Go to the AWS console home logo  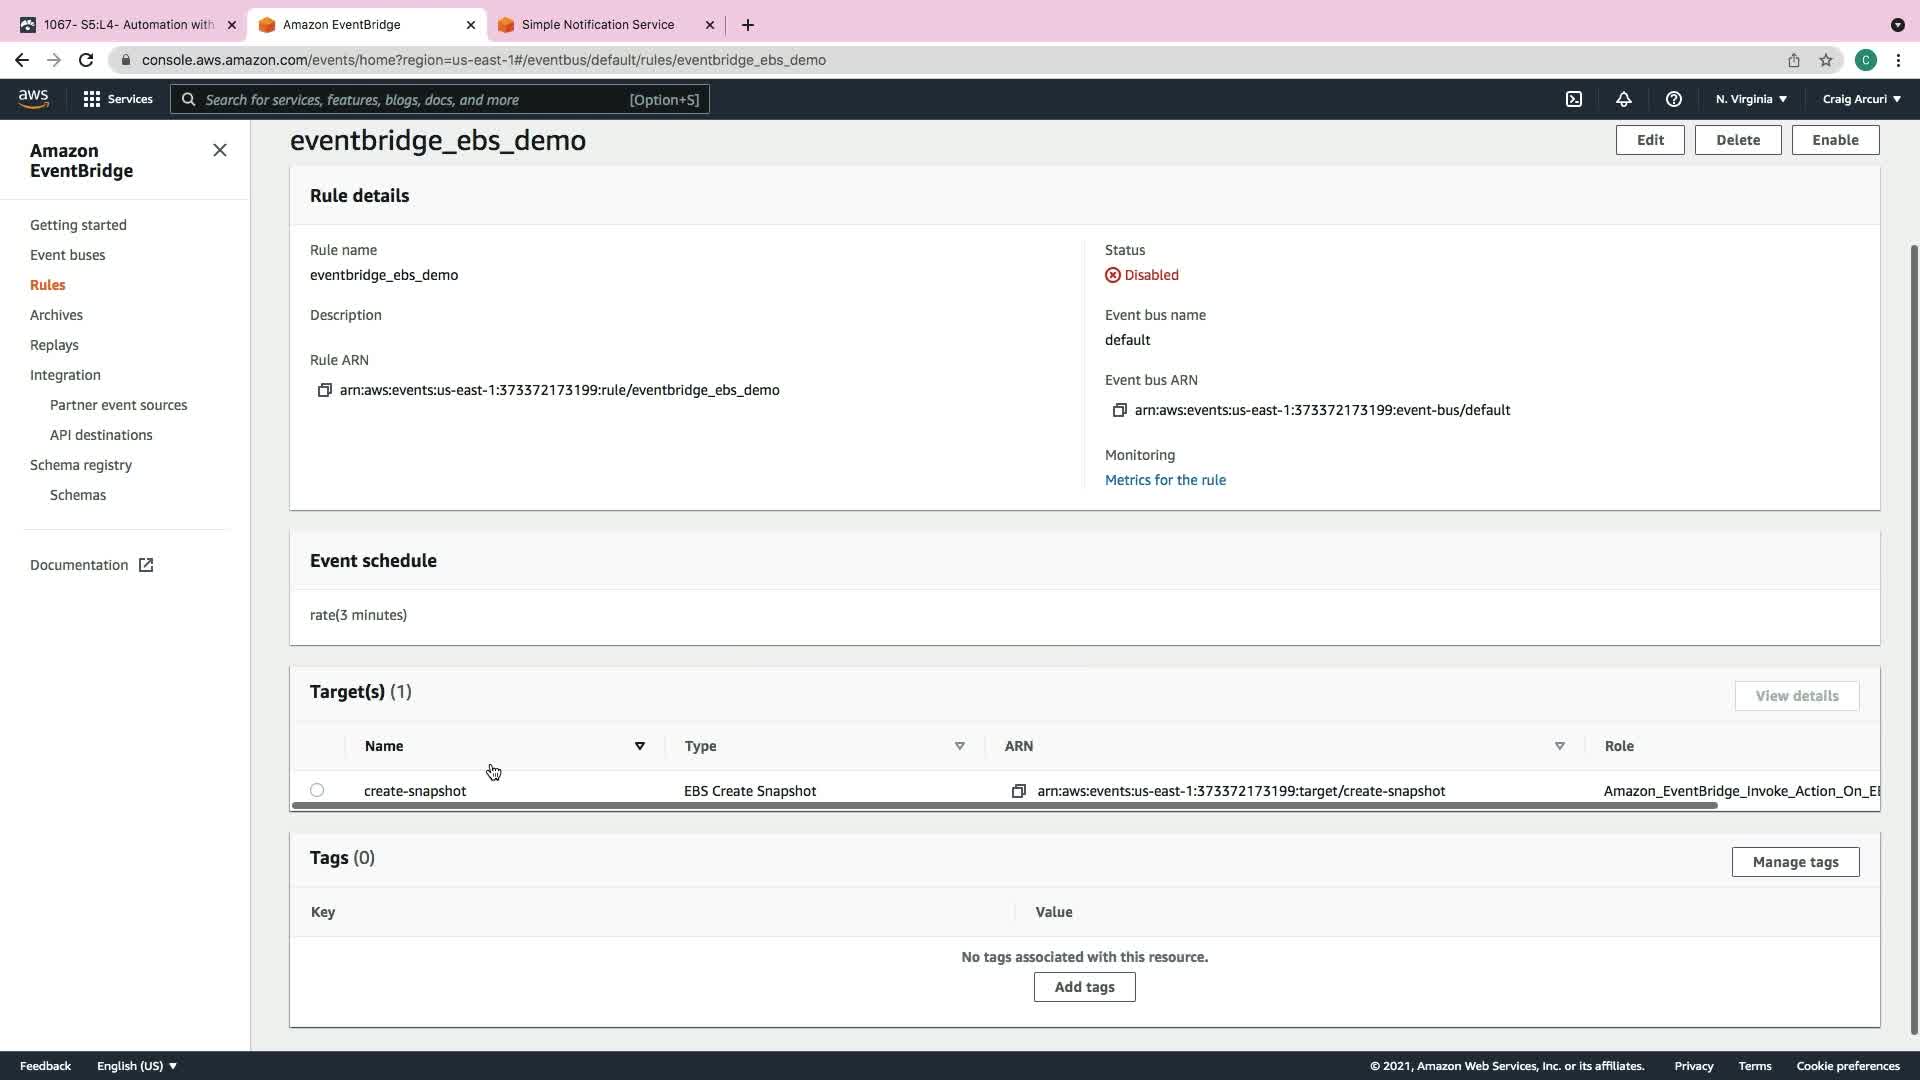(x=33, y=98)
